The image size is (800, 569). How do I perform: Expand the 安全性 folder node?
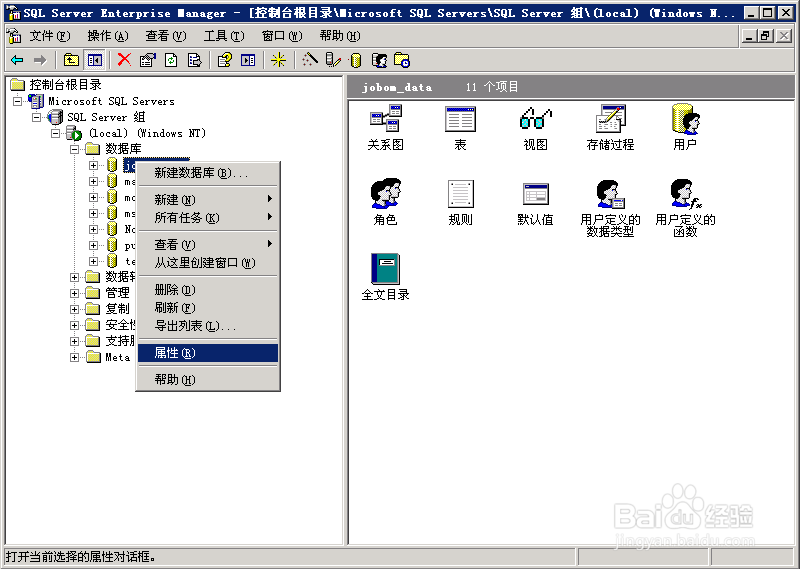(74, 325)
